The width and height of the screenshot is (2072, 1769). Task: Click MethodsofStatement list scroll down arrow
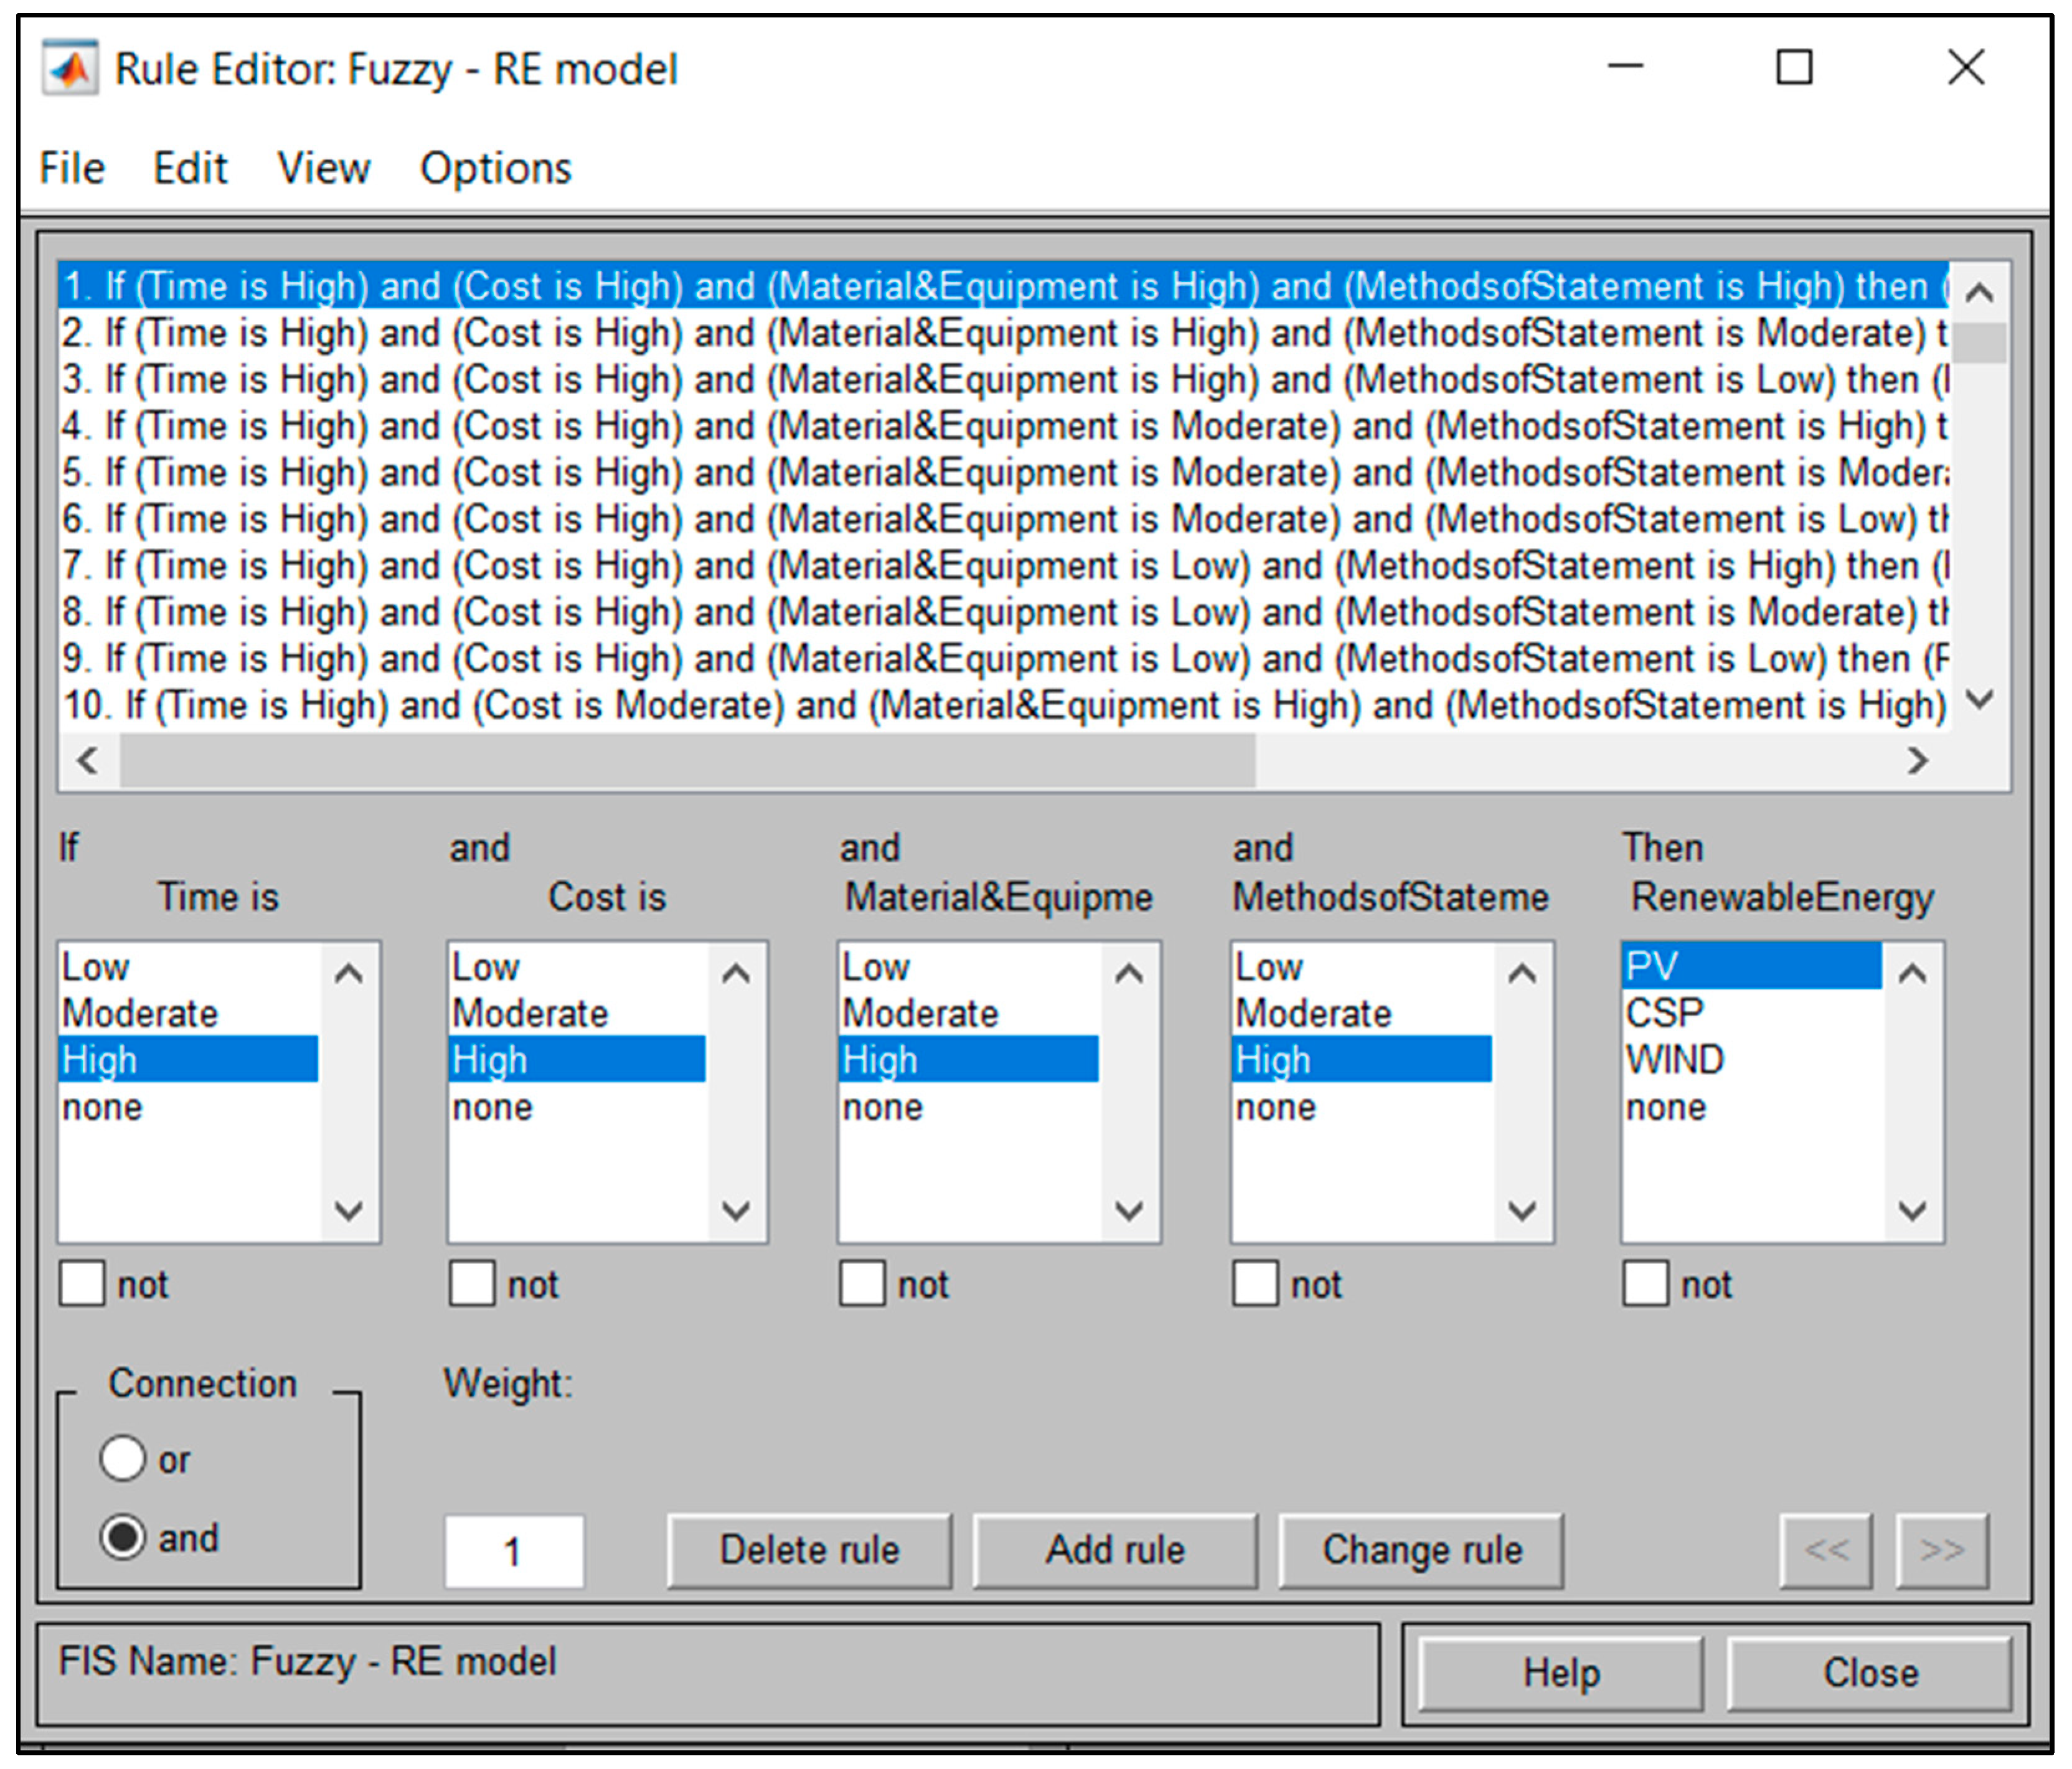[x=1522, y=1211]
